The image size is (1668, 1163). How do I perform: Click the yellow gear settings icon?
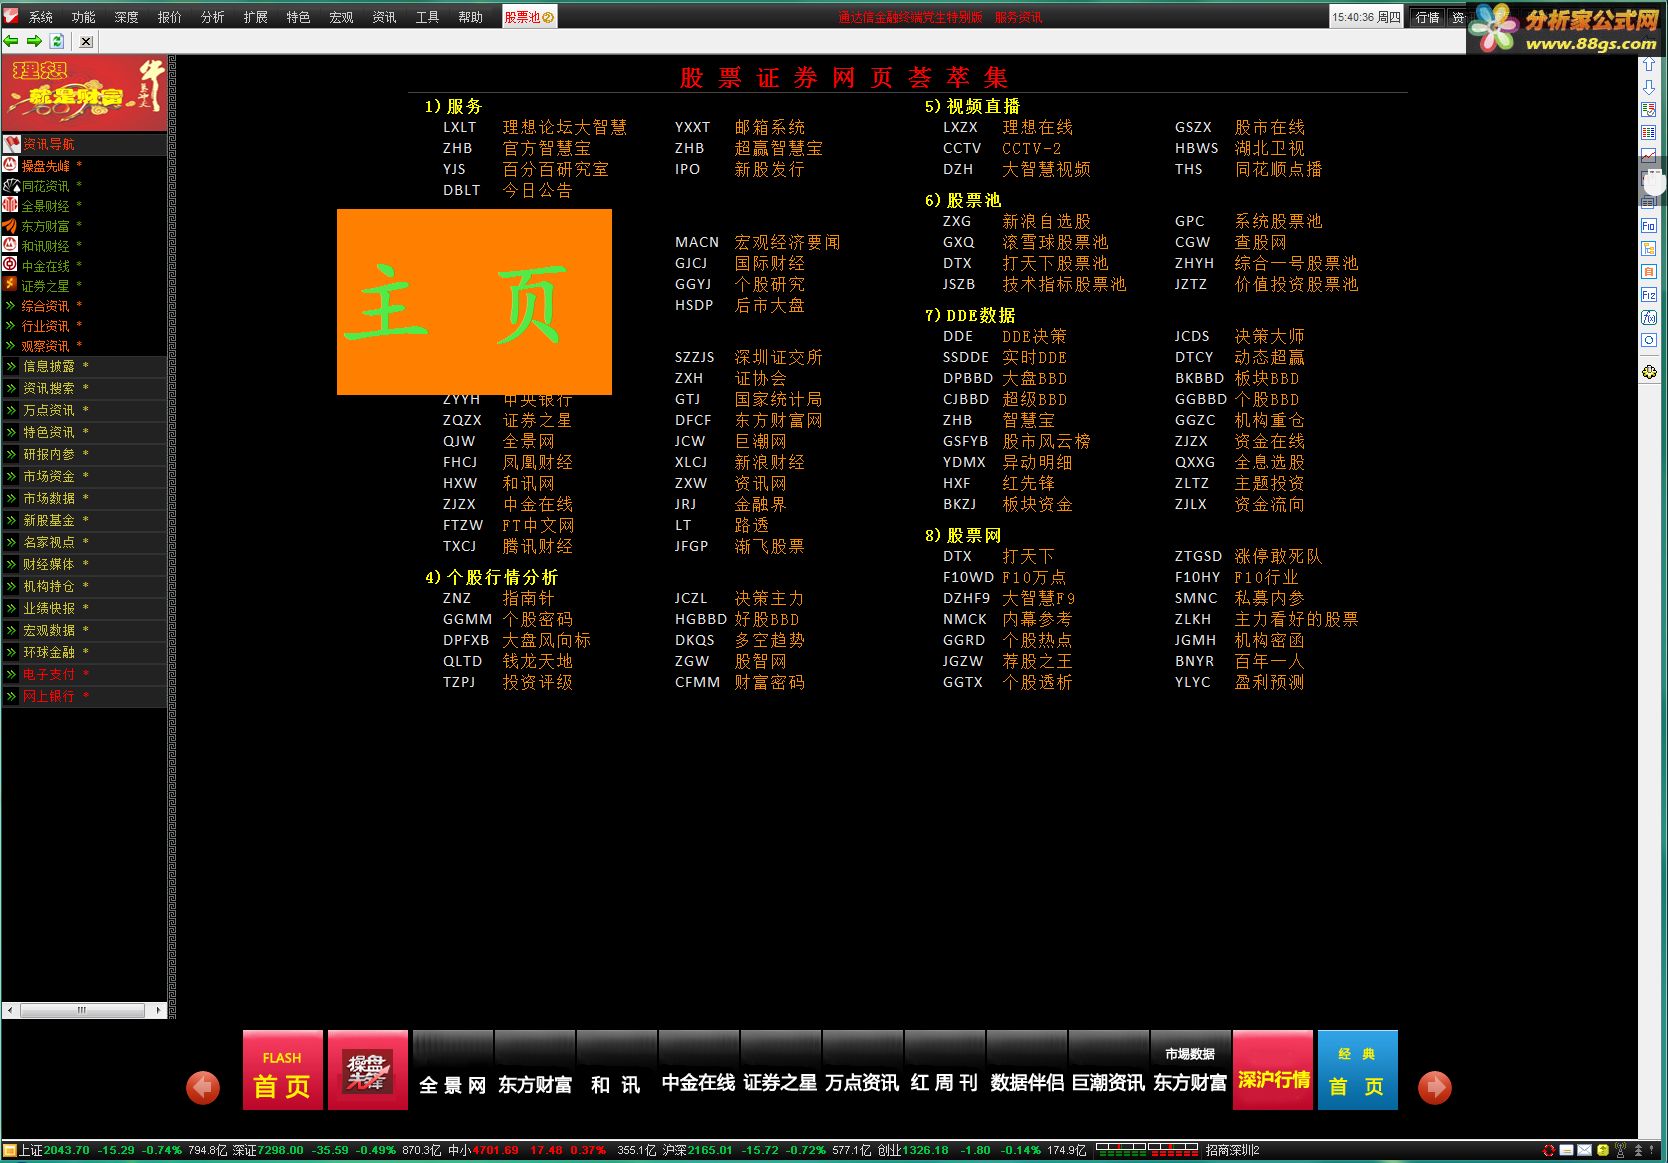coord(1649,372)
